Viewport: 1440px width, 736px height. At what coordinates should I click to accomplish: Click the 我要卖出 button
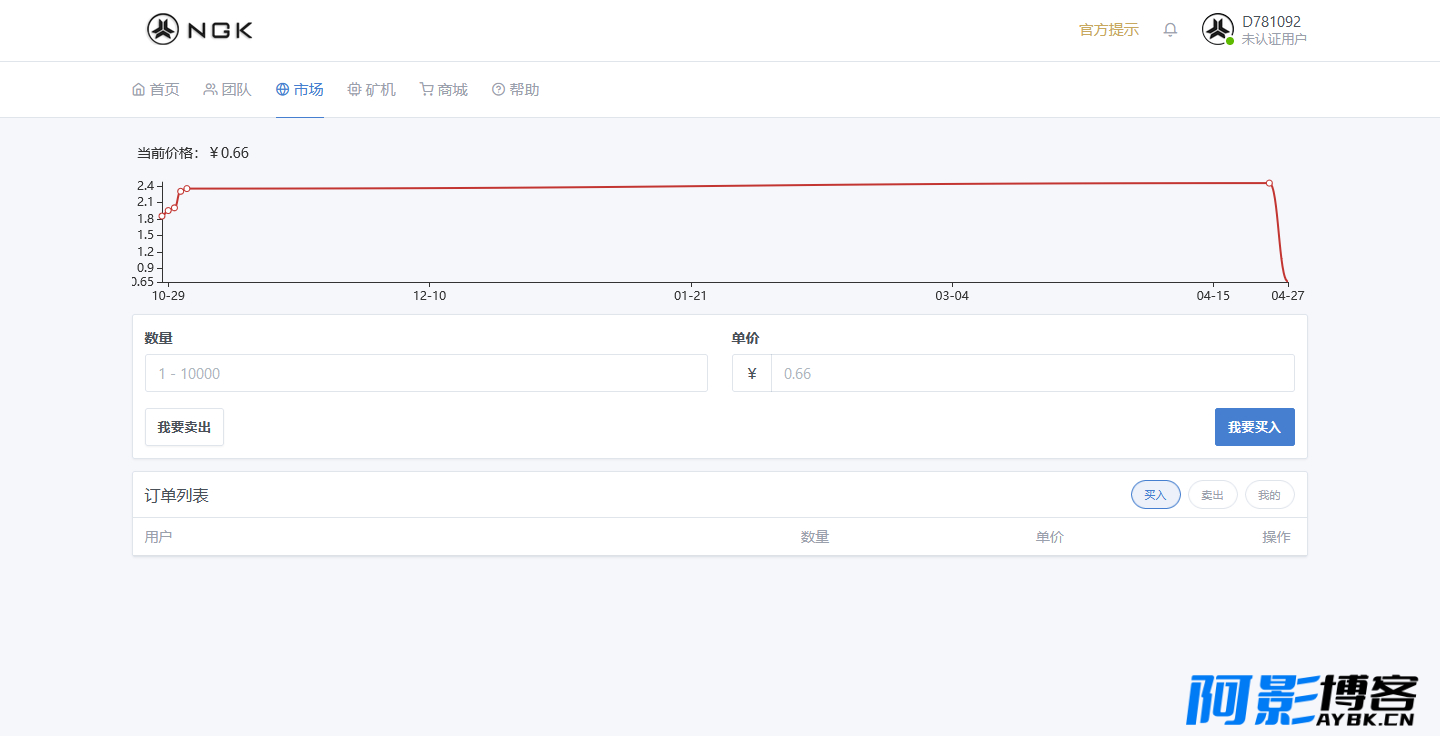pos(184,427)
